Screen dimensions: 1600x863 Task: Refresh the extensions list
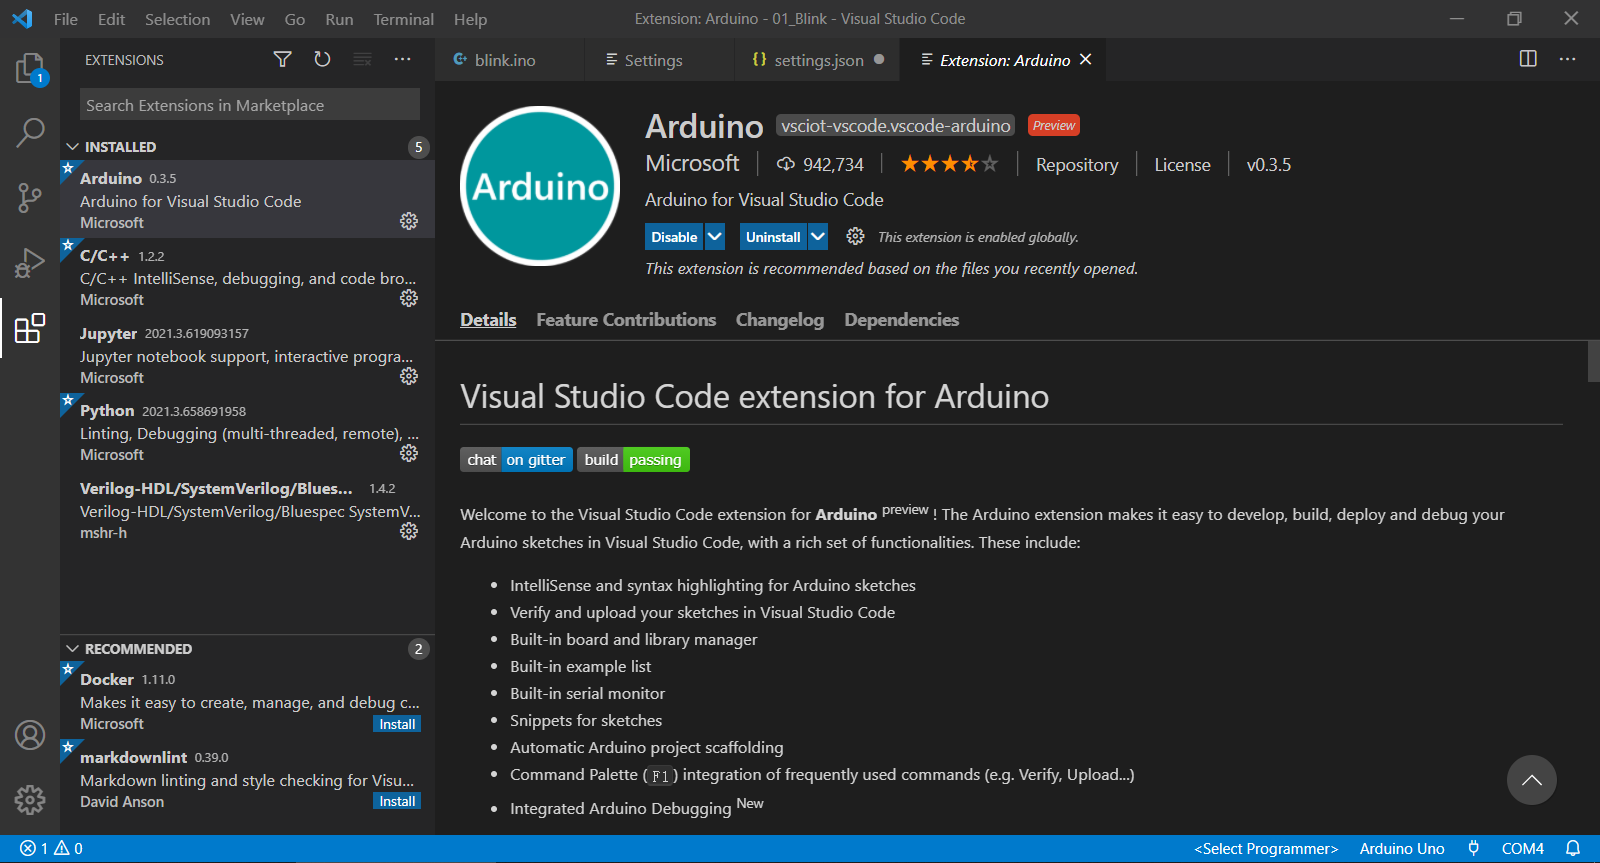(x=322, y=60)
